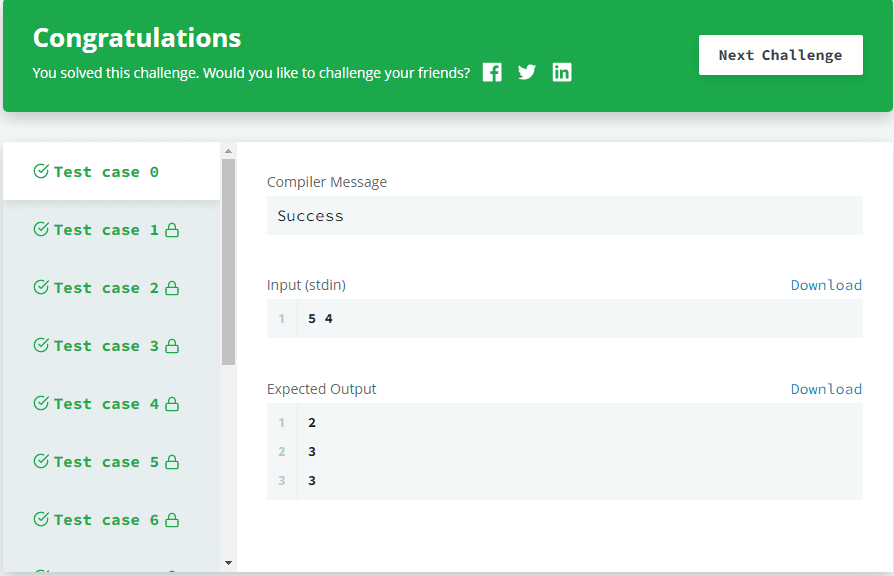Viewport: 894px width, 576px height.
Task: Click lock icon beside Test case 1
Action: click(x=172, y=230)
